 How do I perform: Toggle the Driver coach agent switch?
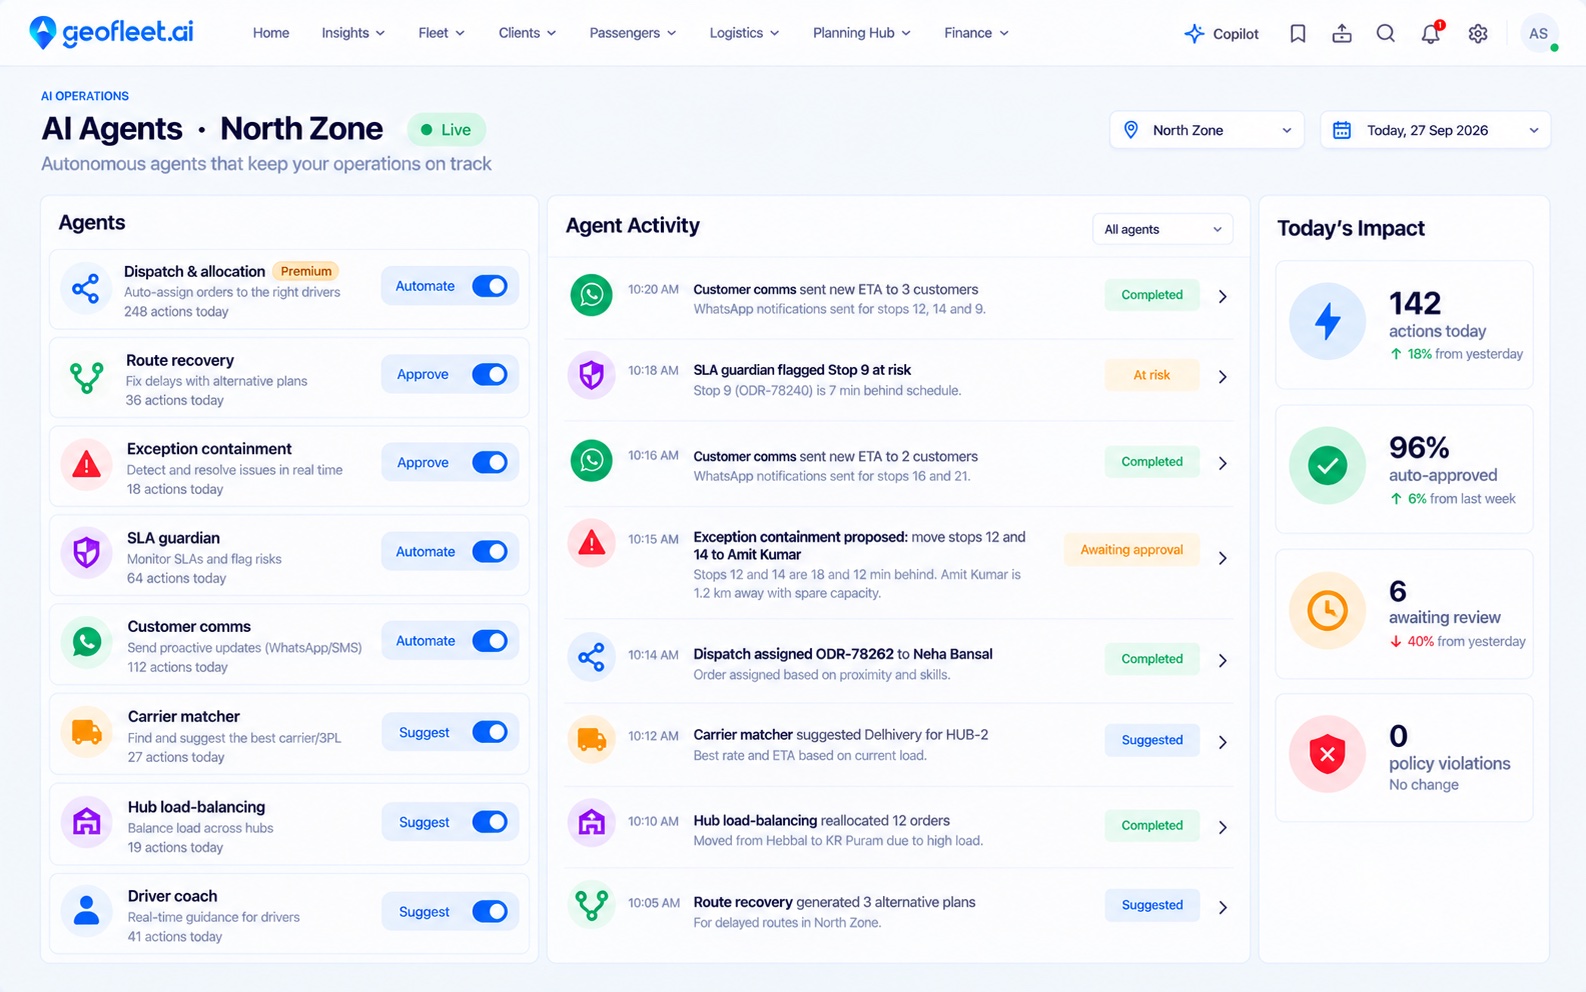point(490,911)
